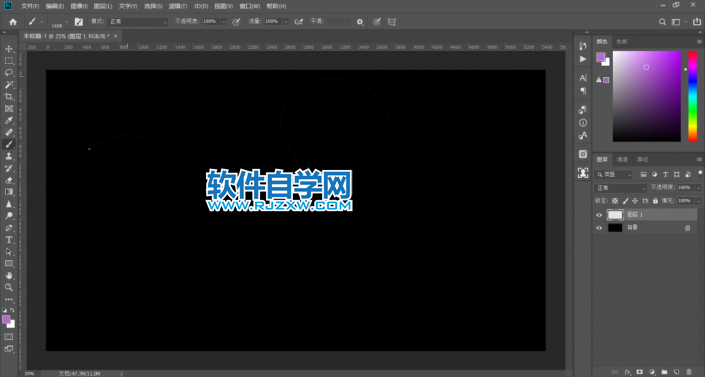The image size is (705, 377).
Task: Toggle pressure for size button
Action: pyautogui.click(x=377, y=22)
